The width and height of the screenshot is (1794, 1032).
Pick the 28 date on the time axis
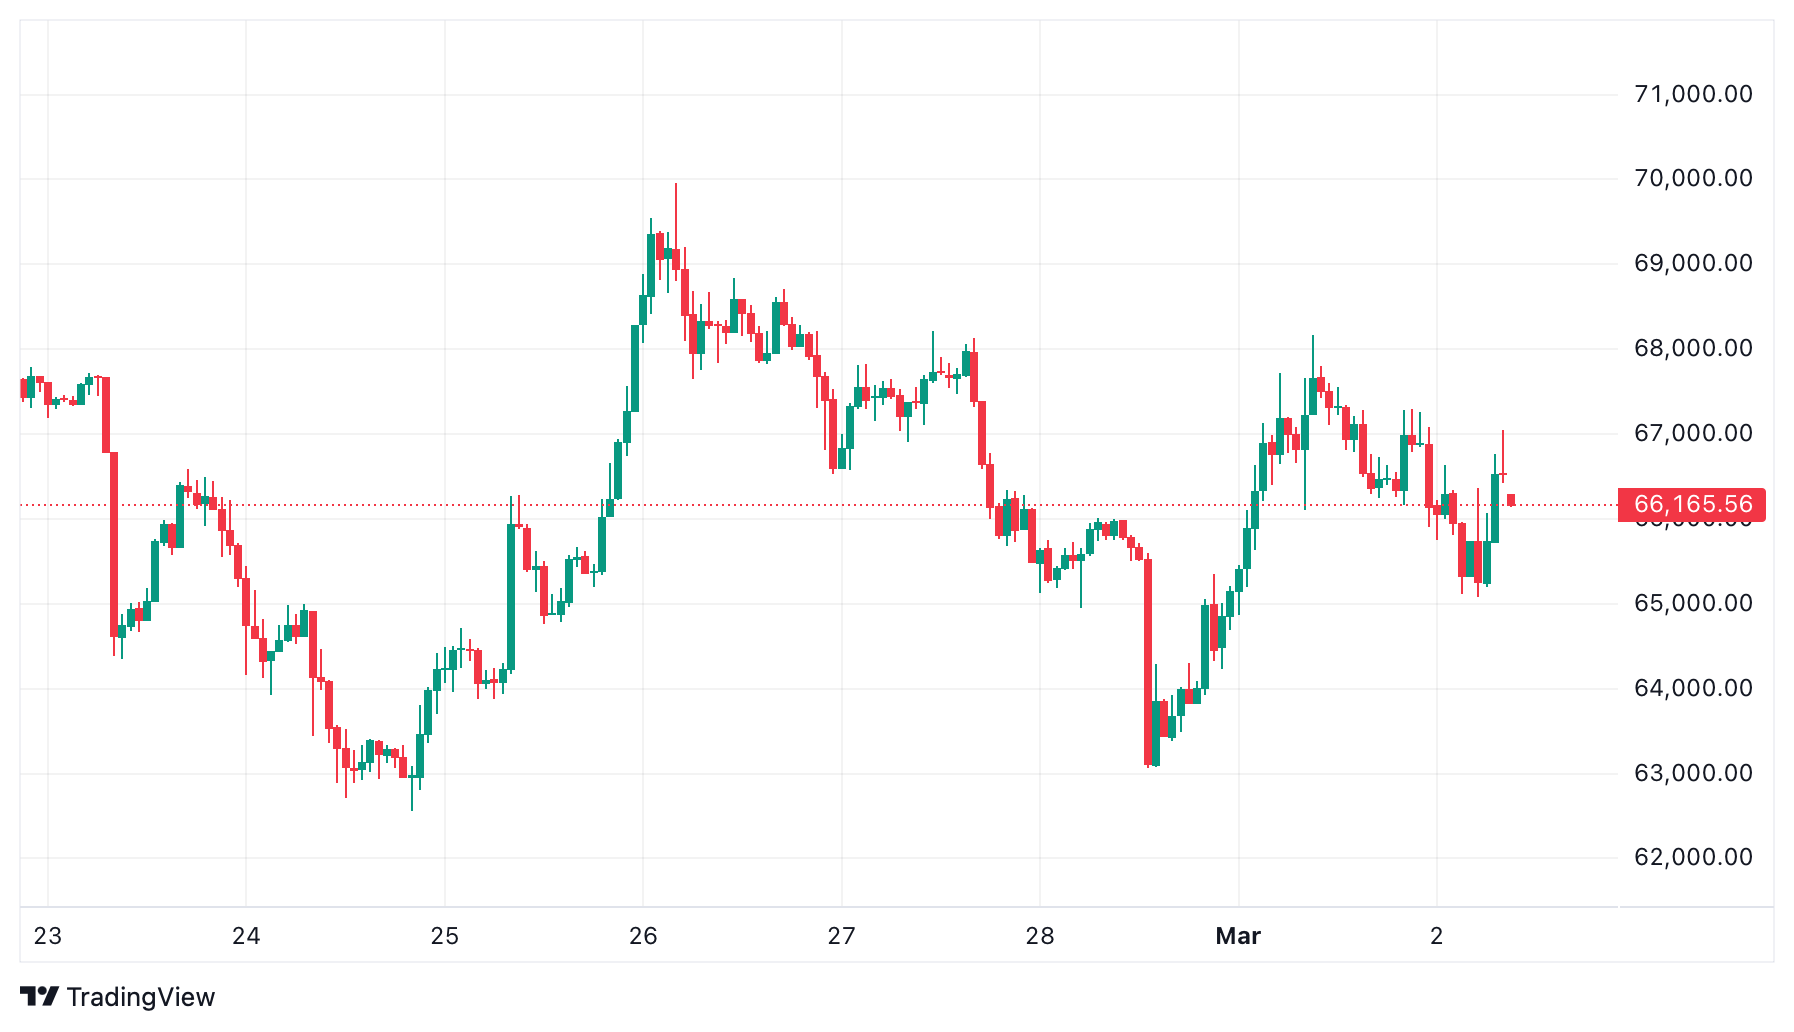click(x=1040, y=936)
